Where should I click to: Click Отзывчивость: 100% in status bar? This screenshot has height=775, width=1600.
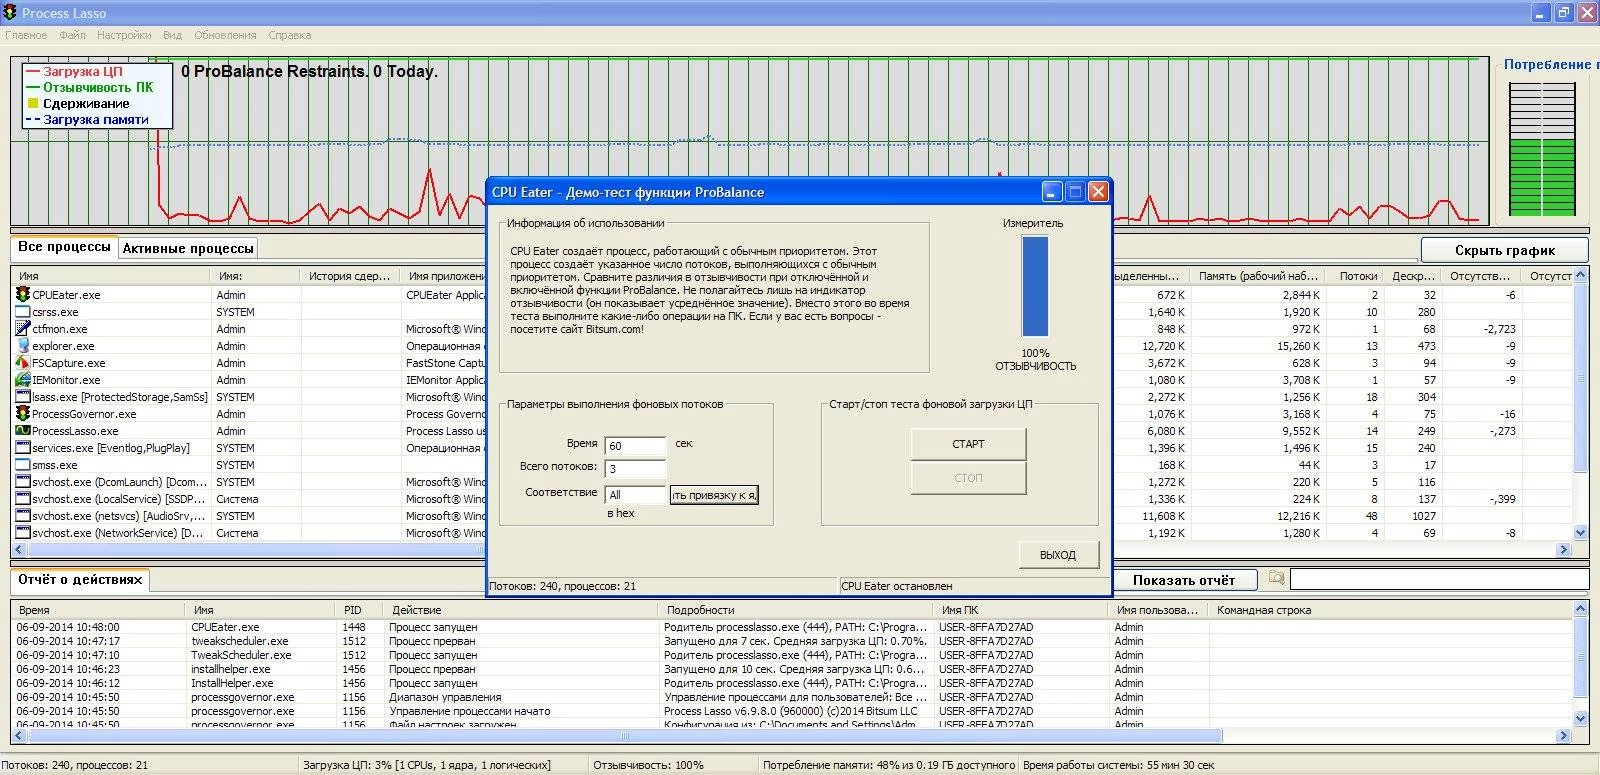[648, 765]
